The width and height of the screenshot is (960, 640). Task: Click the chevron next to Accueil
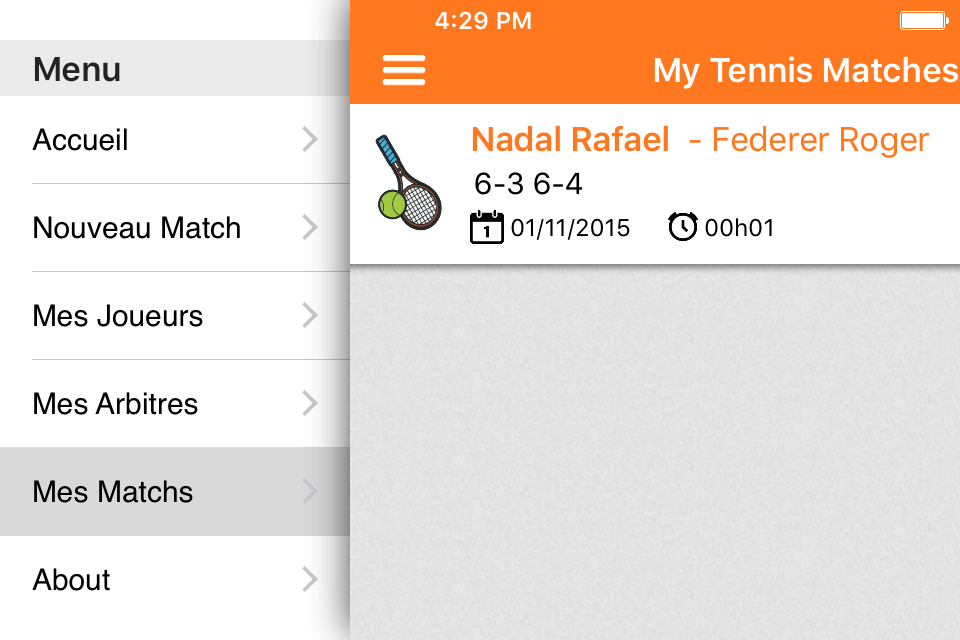coord(310,140)
